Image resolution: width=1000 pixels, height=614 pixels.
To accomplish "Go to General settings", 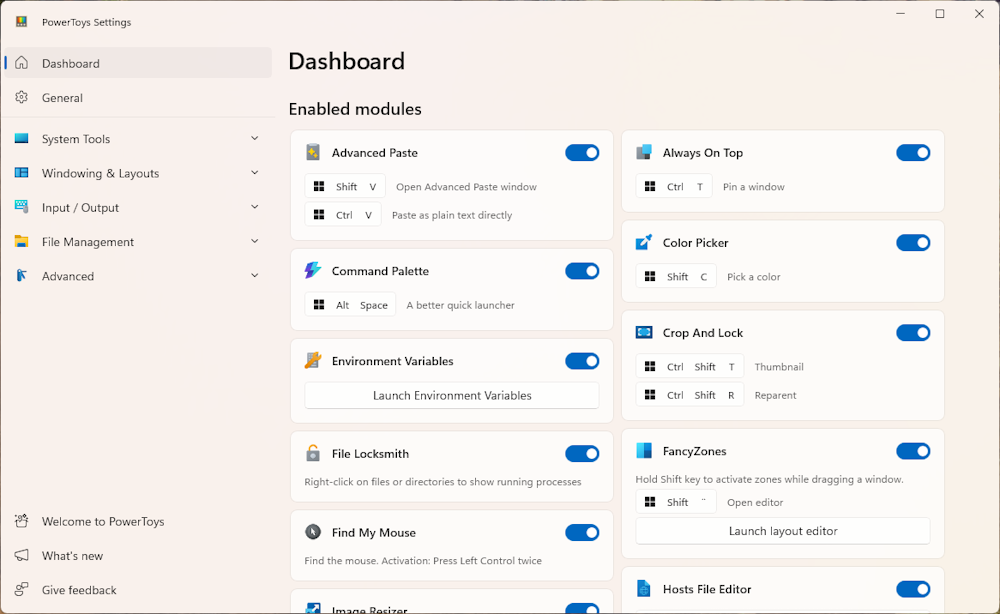I will 138,98.
